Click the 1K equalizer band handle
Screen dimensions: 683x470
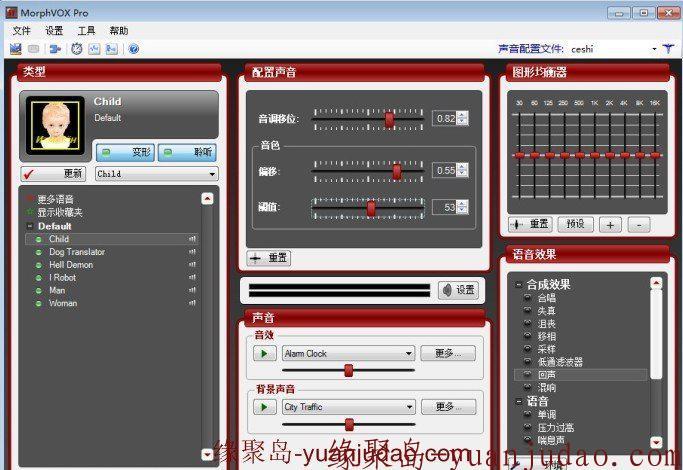pyautogui.click(x=595, y=155)
